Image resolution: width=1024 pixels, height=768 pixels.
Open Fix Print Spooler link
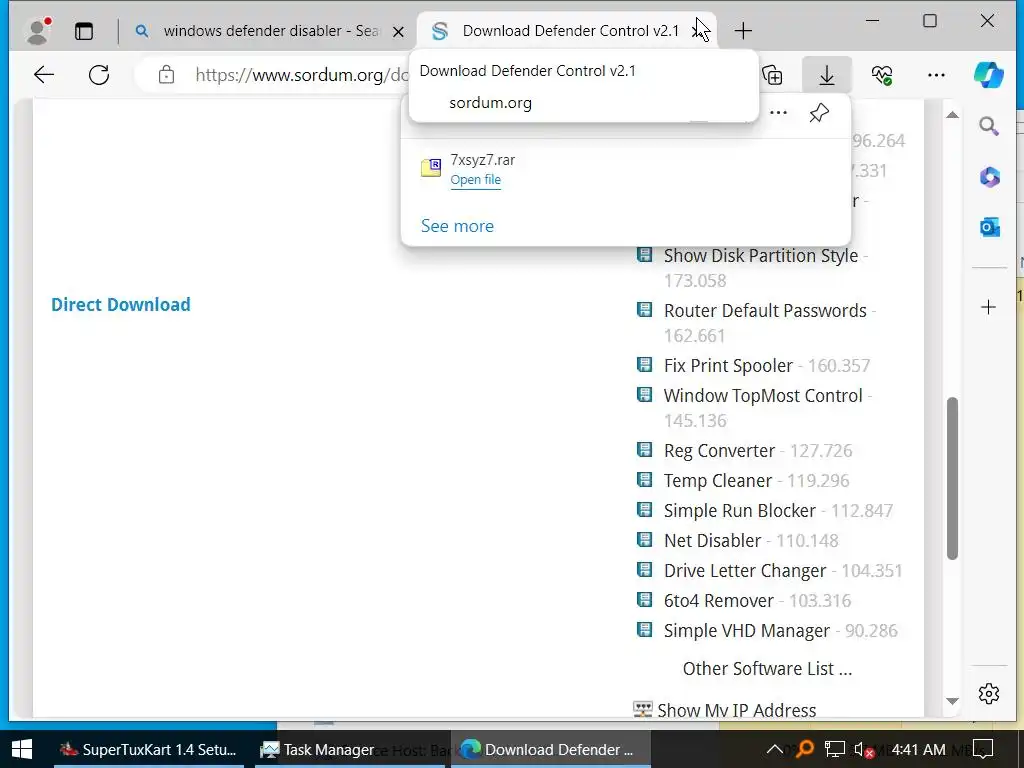click(728, 366)
